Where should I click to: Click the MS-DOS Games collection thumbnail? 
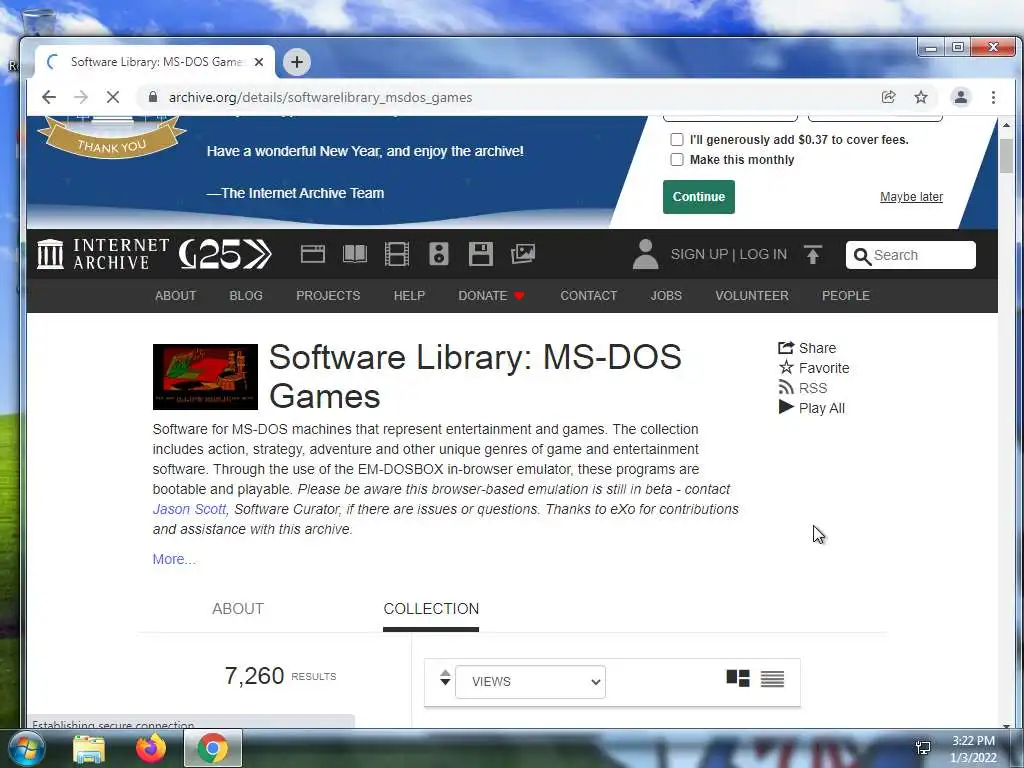pos(205,377)
